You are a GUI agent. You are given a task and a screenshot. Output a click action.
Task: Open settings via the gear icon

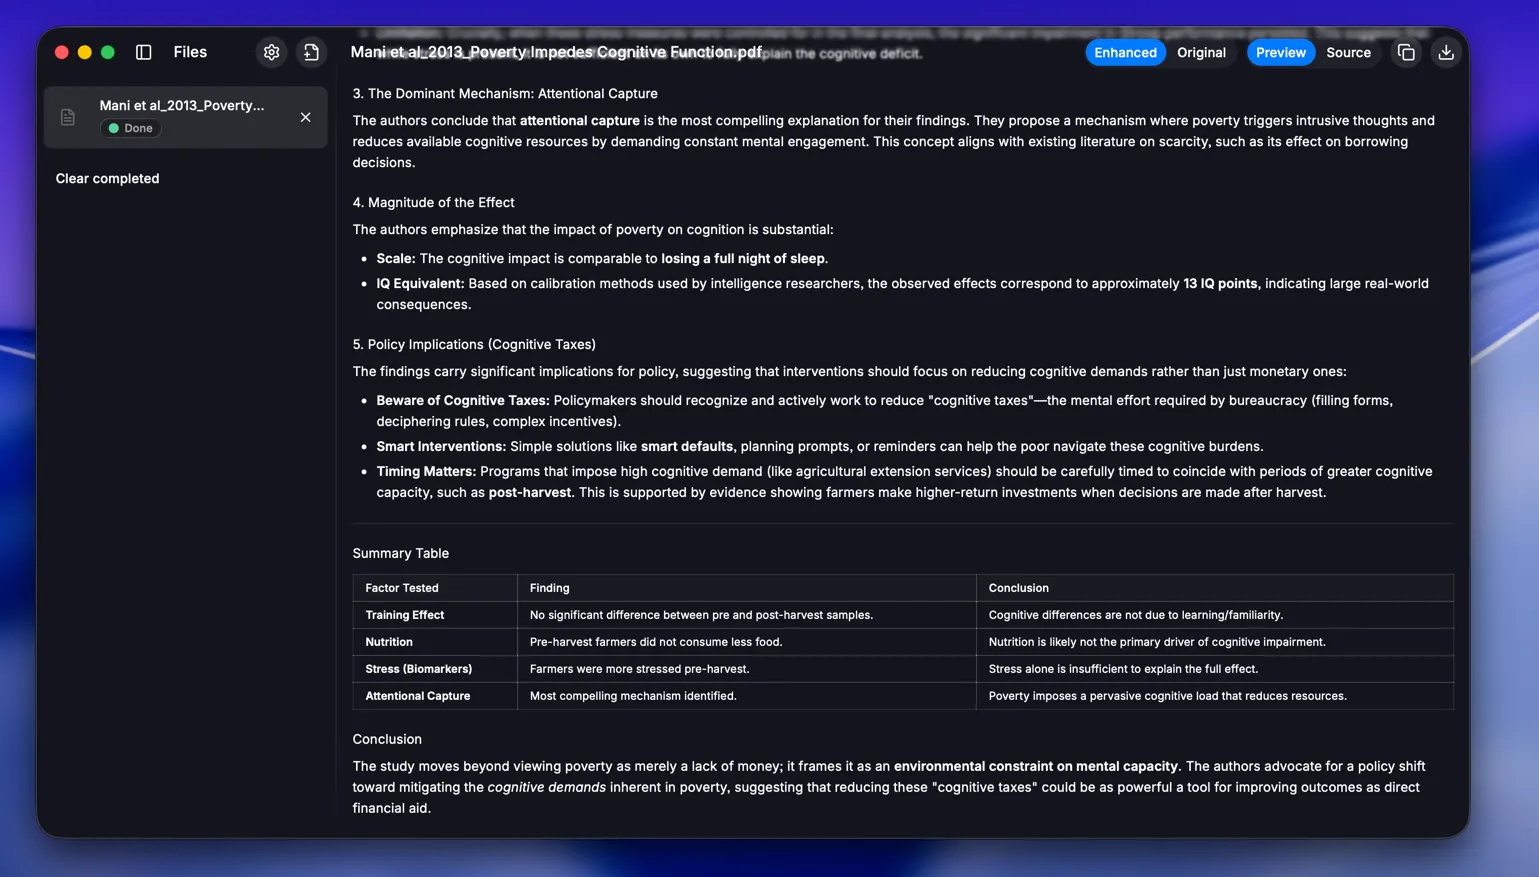coord(271,52)
